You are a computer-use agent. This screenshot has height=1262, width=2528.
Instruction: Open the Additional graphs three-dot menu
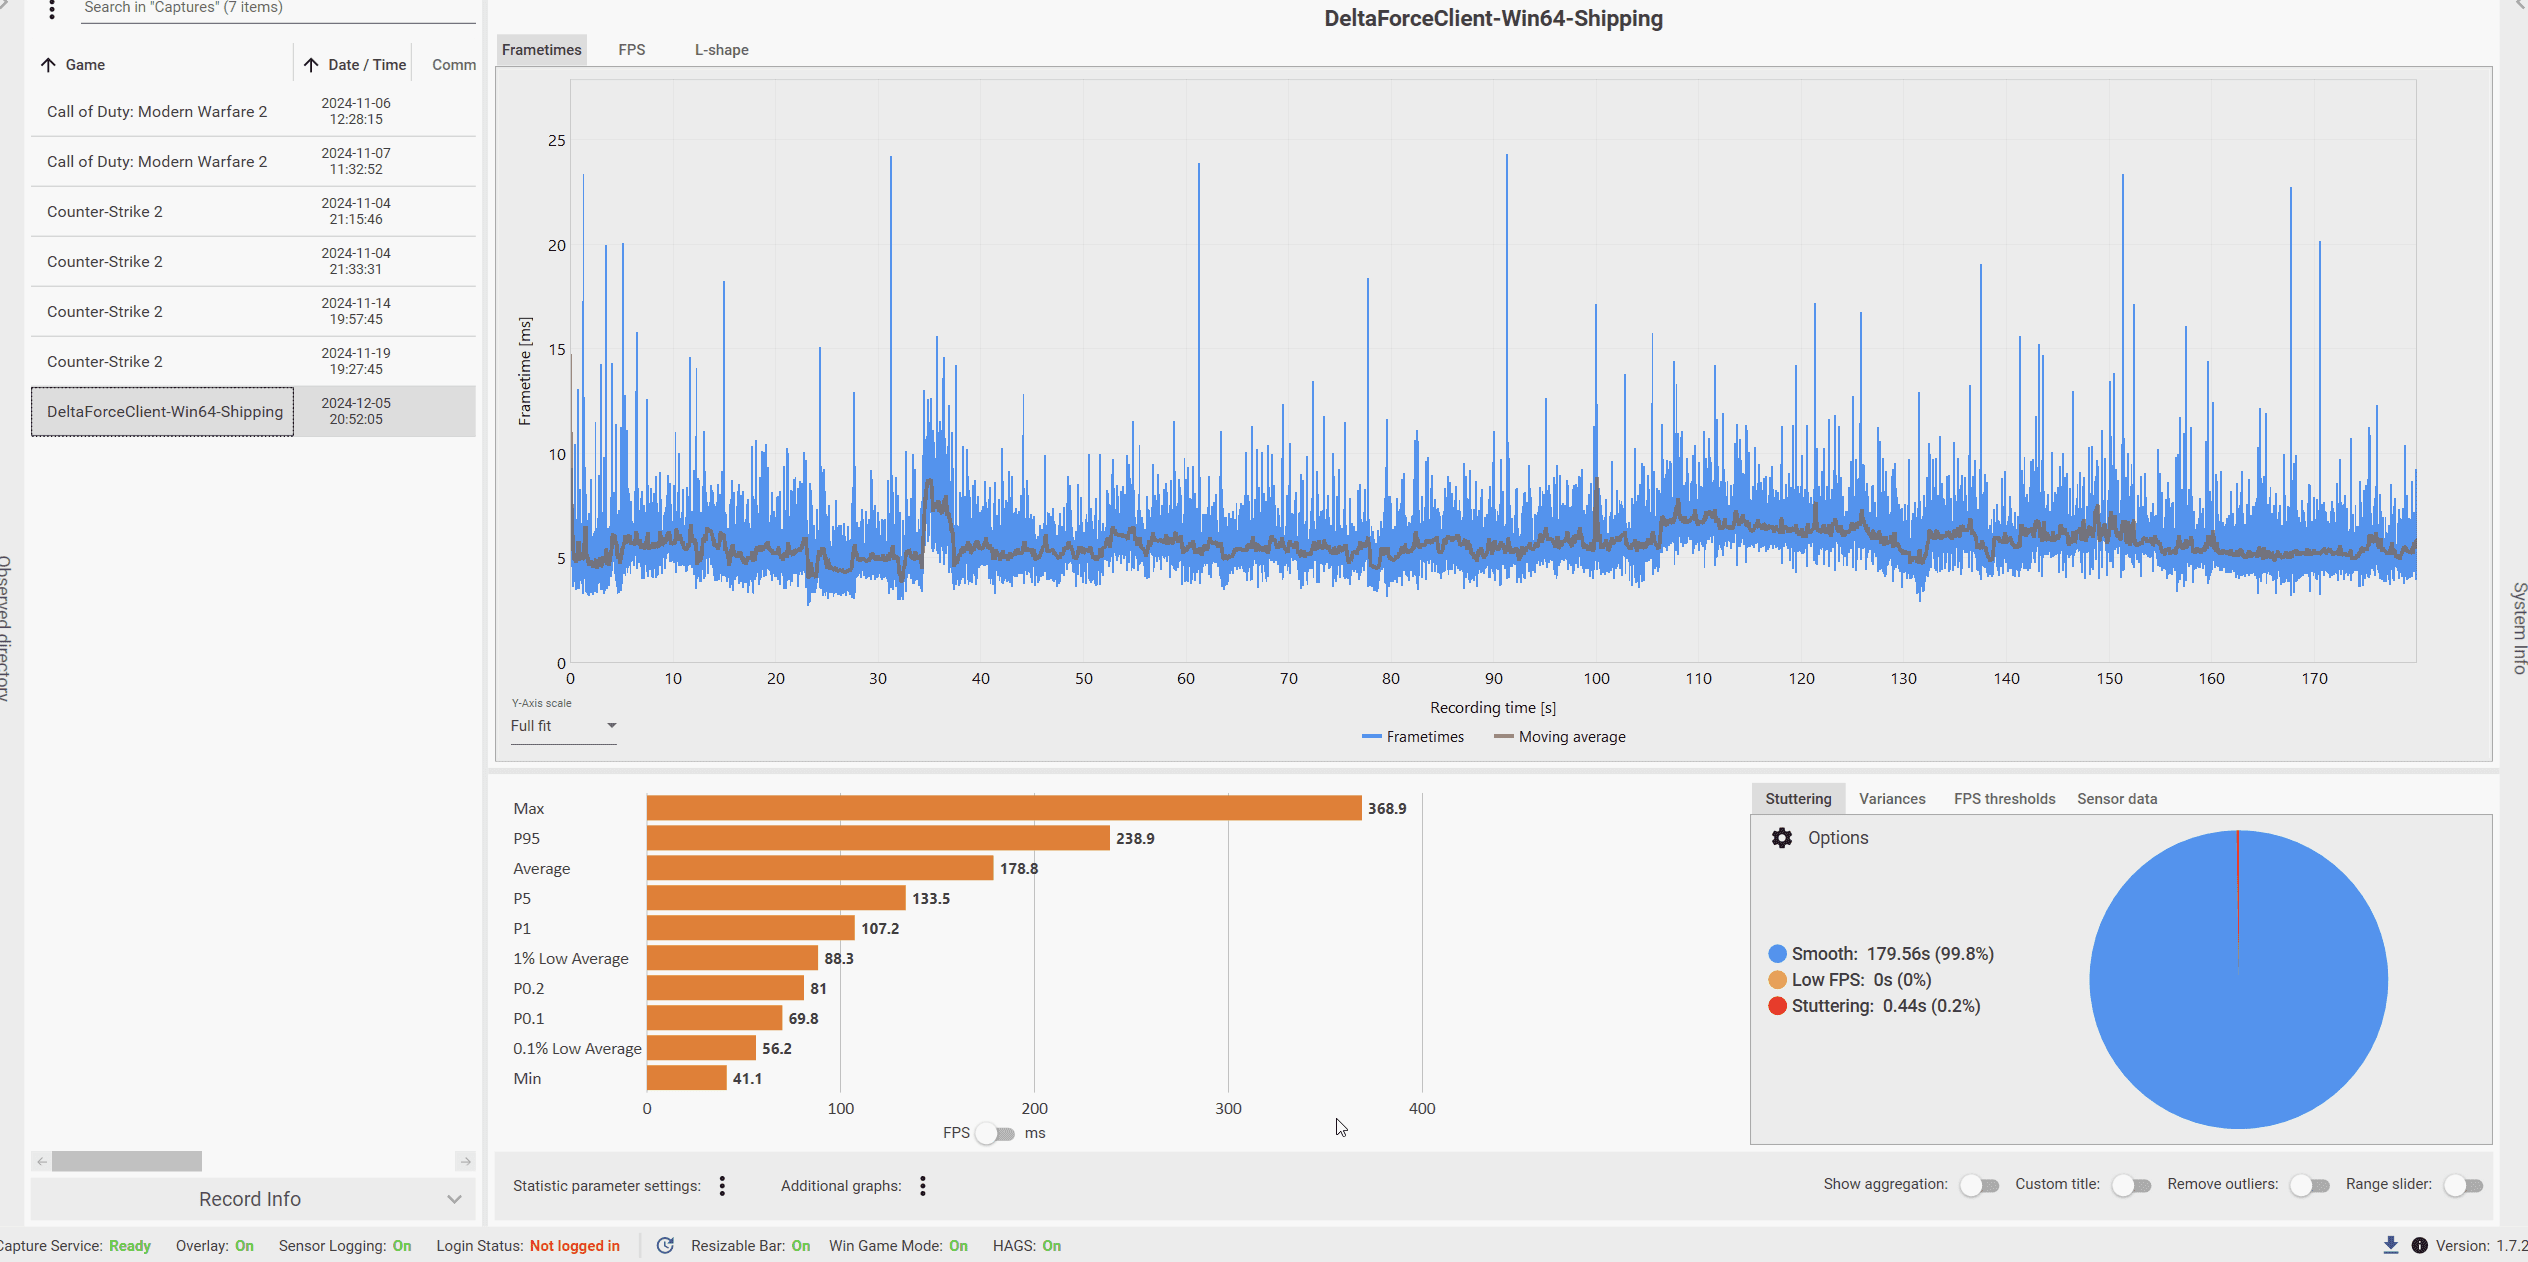click(x=923, y=1186)
